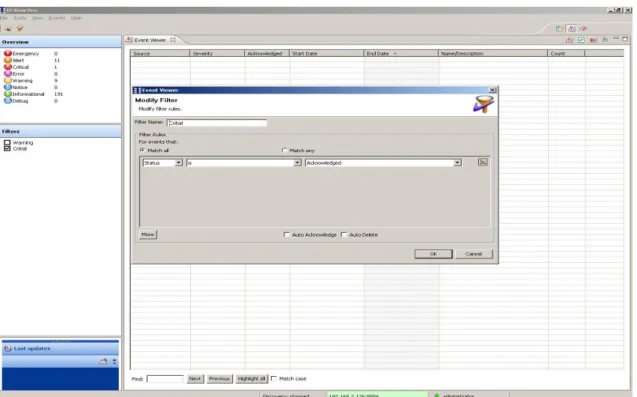637x397 pixels.
Task: Click the Previous find button
Action: pyautogui.click(x=219, y=378)
